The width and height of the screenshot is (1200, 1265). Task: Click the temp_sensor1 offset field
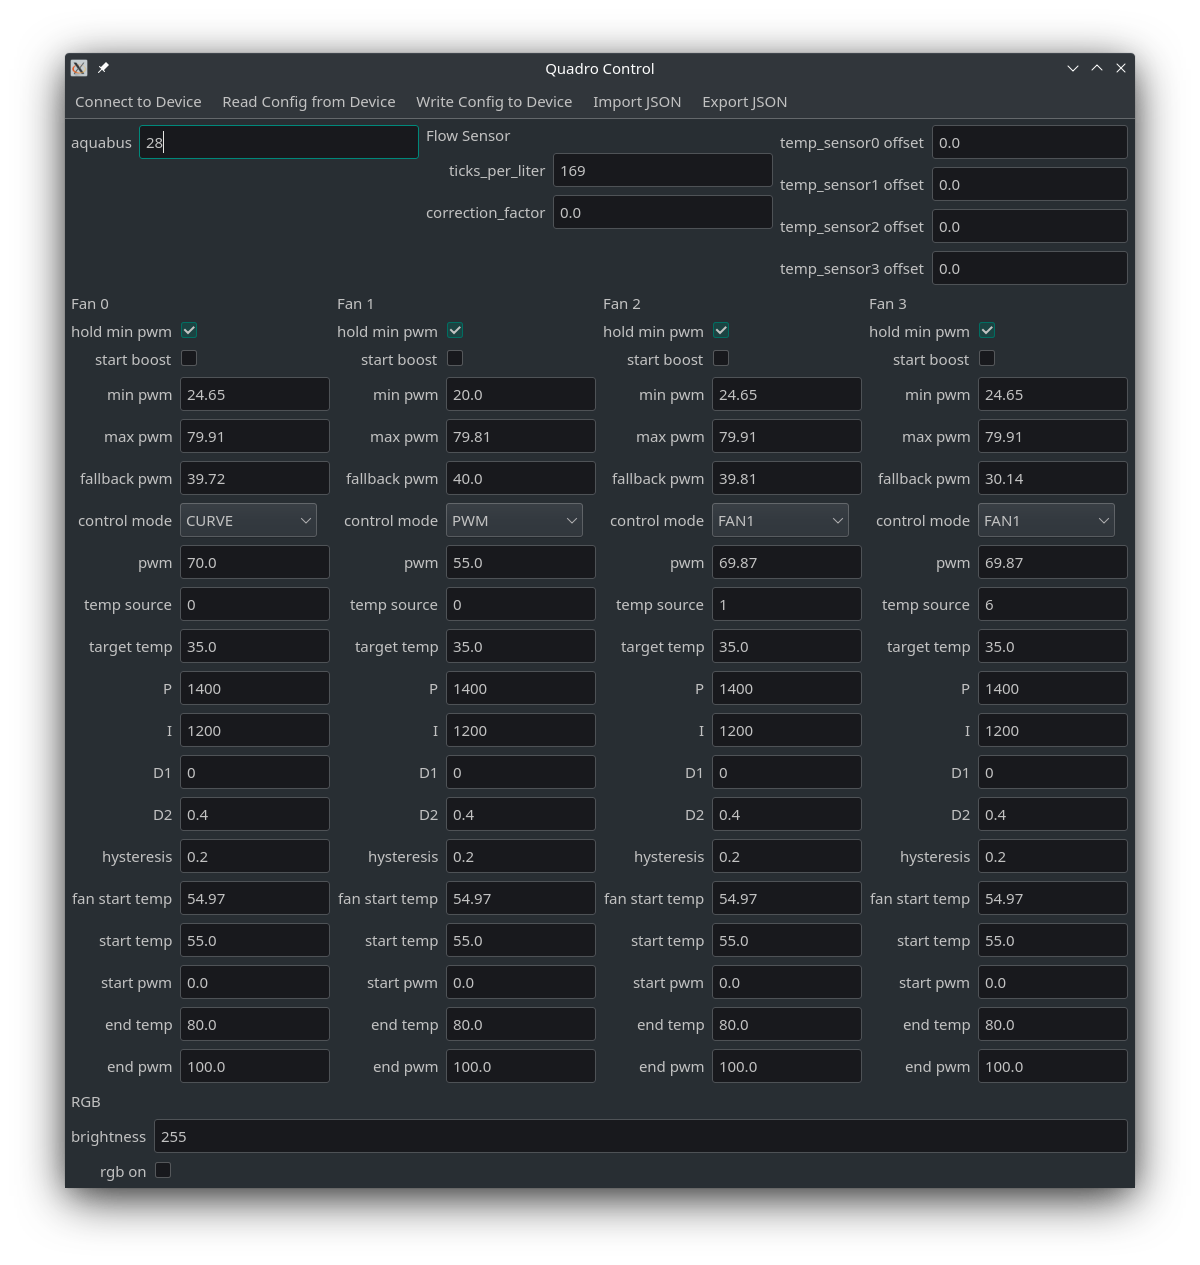click(x=1030, y=184)
